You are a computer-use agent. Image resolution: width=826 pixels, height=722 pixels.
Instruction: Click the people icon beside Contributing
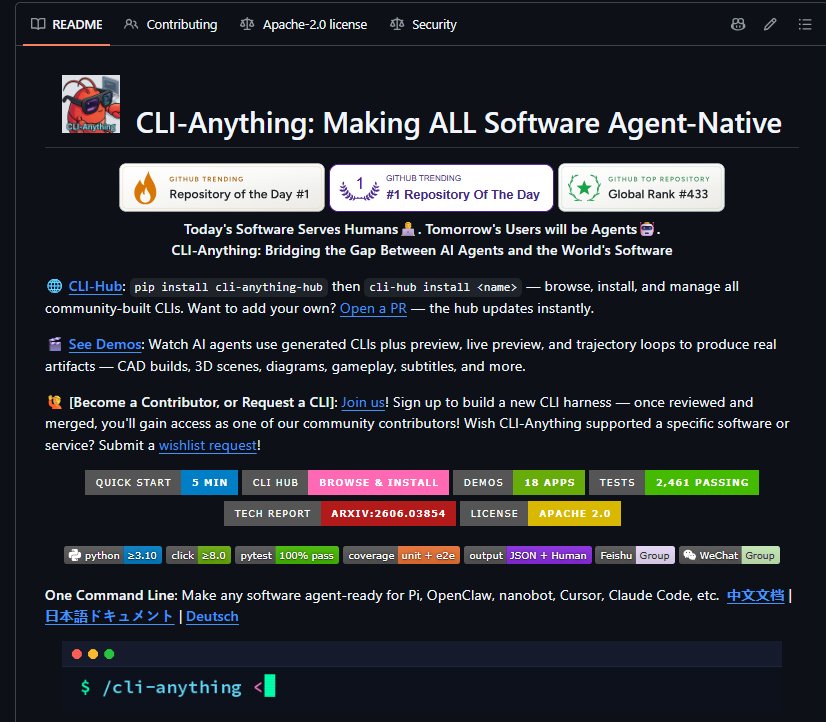click(131, 24)
